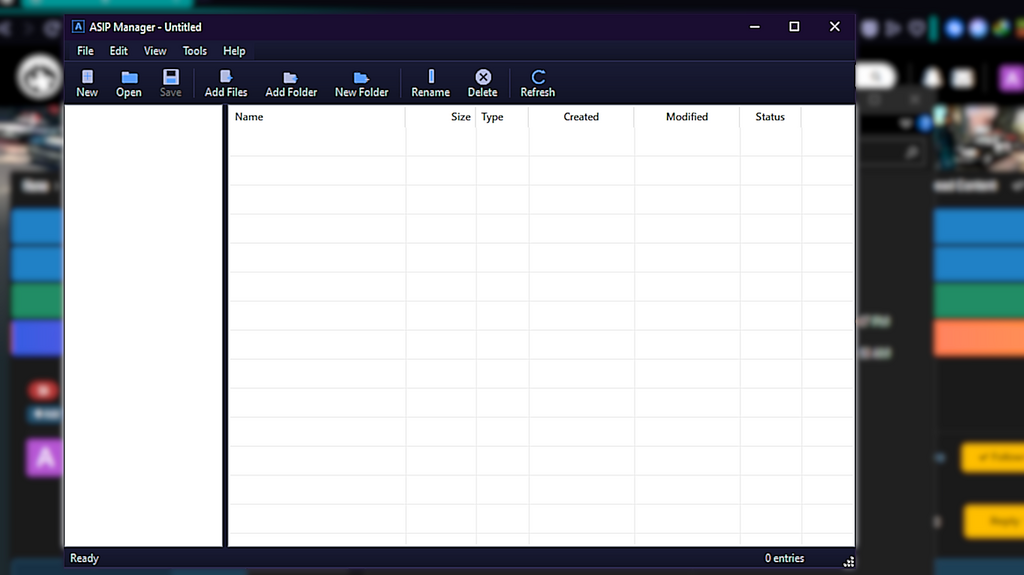Sort by the Modified column header
This screenshot has height=575, width=1024.
687,117
